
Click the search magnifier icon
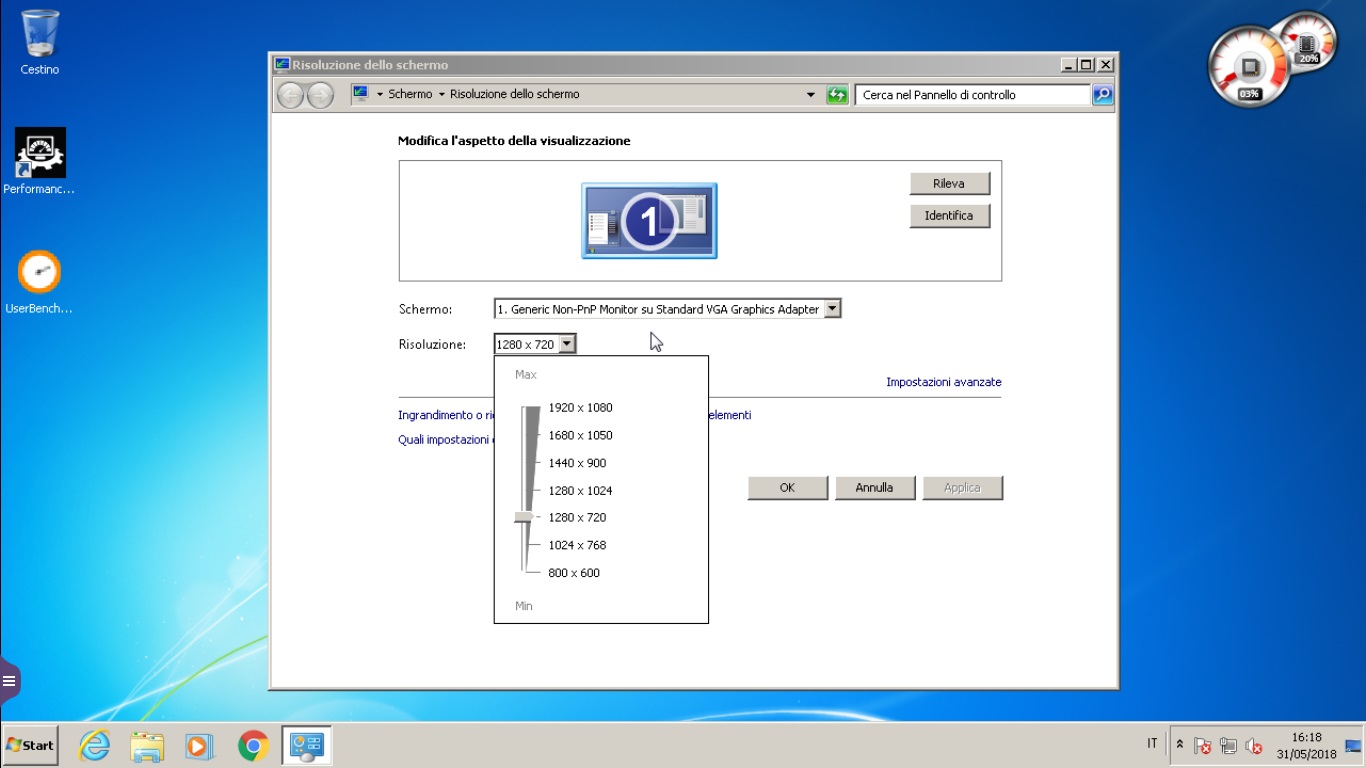(1102, 95)
